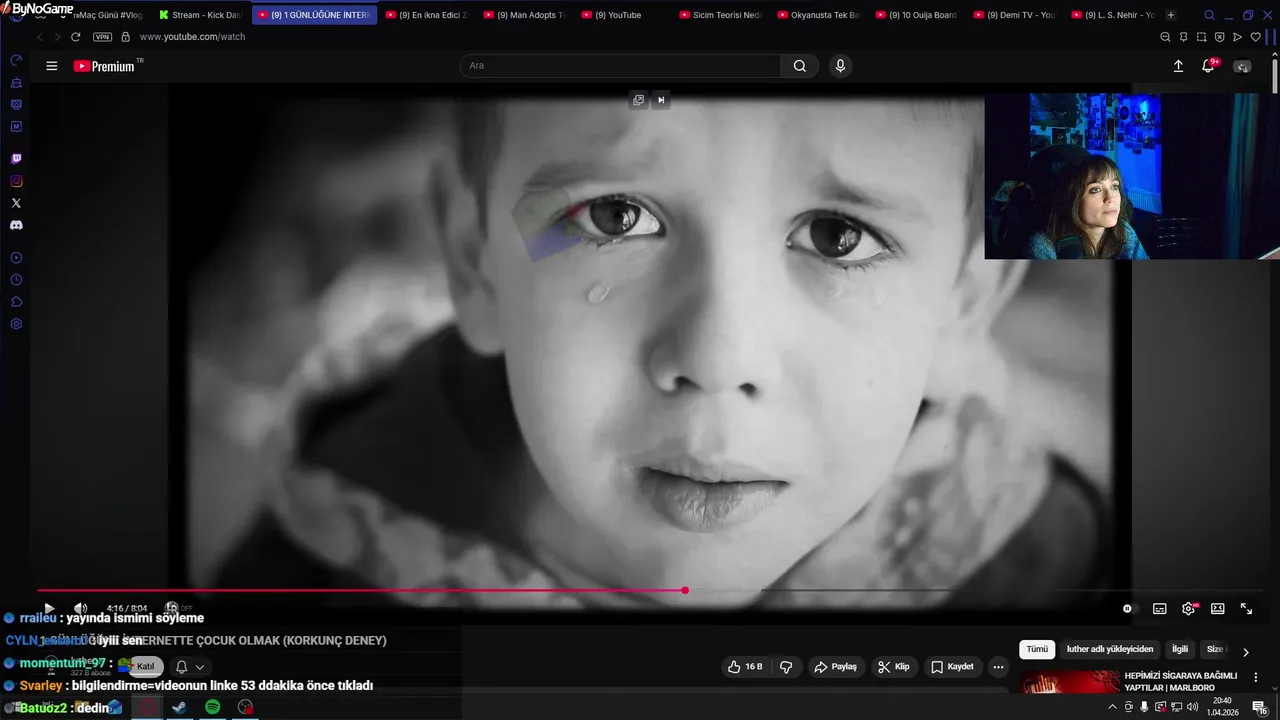Image resolution: width=1280 pixels, height=720 pixels.
Task: Open account avatar menu
Action: tap(1242, 67)
